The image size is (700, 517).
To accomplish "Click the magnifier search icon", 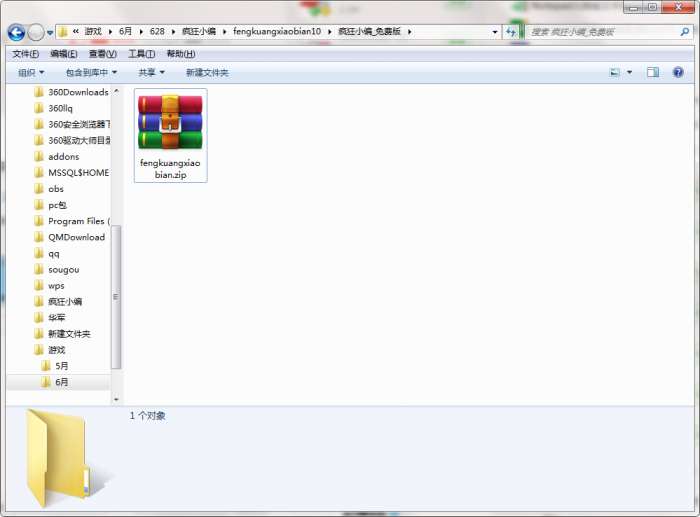I will (x=685, y=32).
